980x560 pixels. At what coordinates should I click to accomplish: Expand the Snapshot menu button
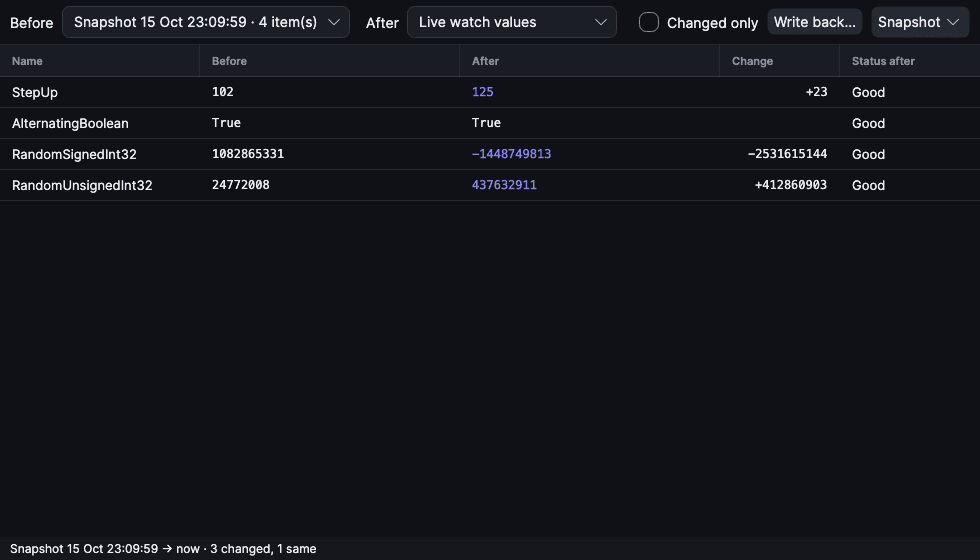pos(920,22)
